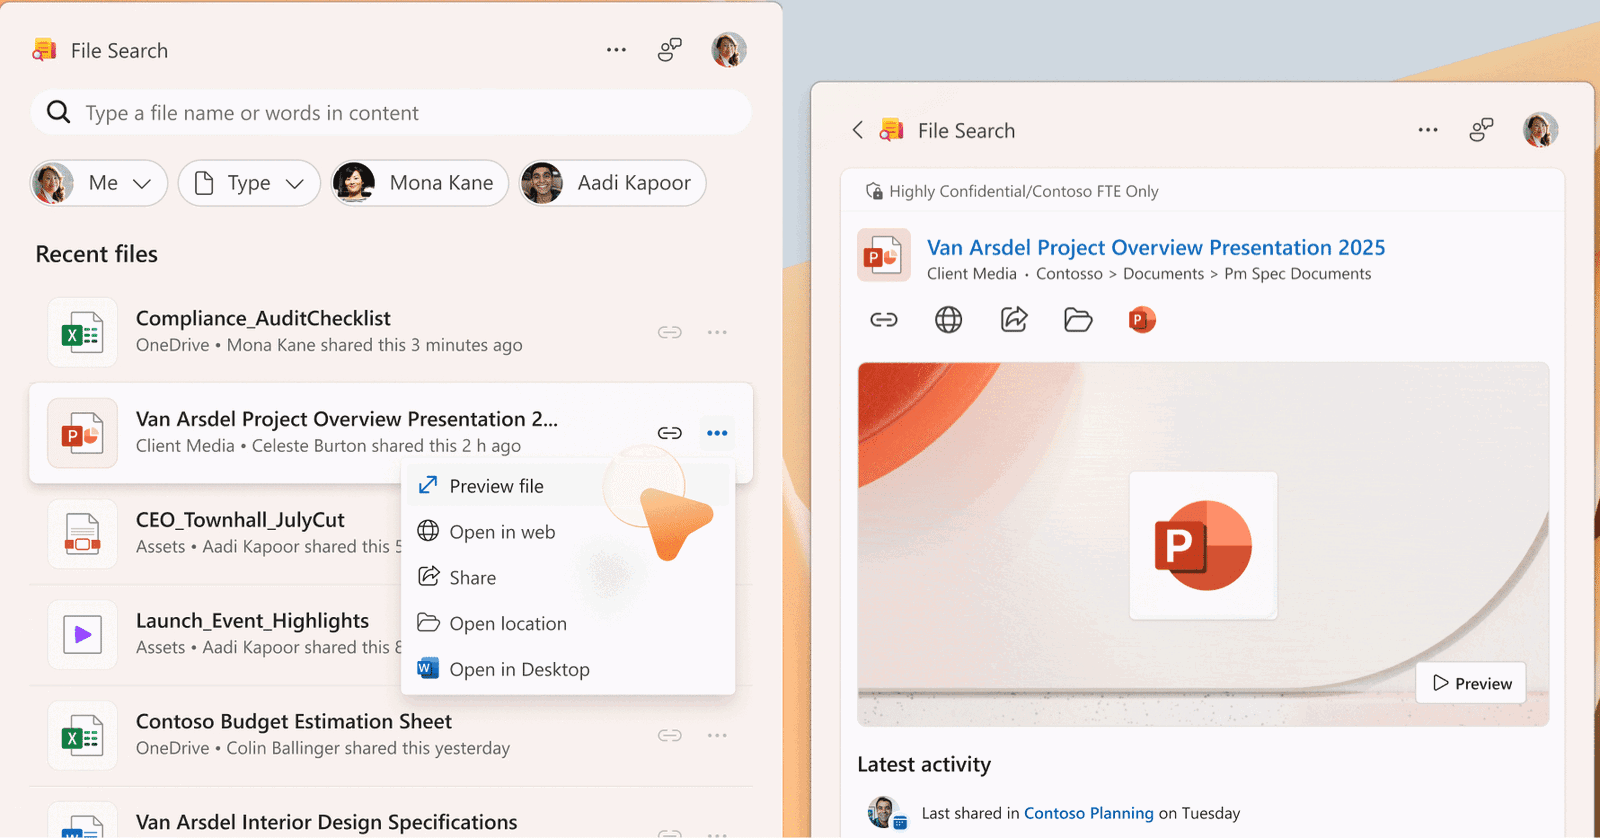Toggle the Mona Kane filter chip

(x=420, y=183)
